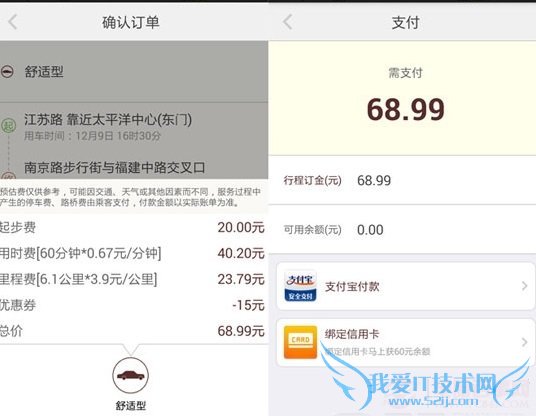Tap the Alipay 支付宝 logo icon
This screenshot has width=536, height=416.
[x=300, y=286]
